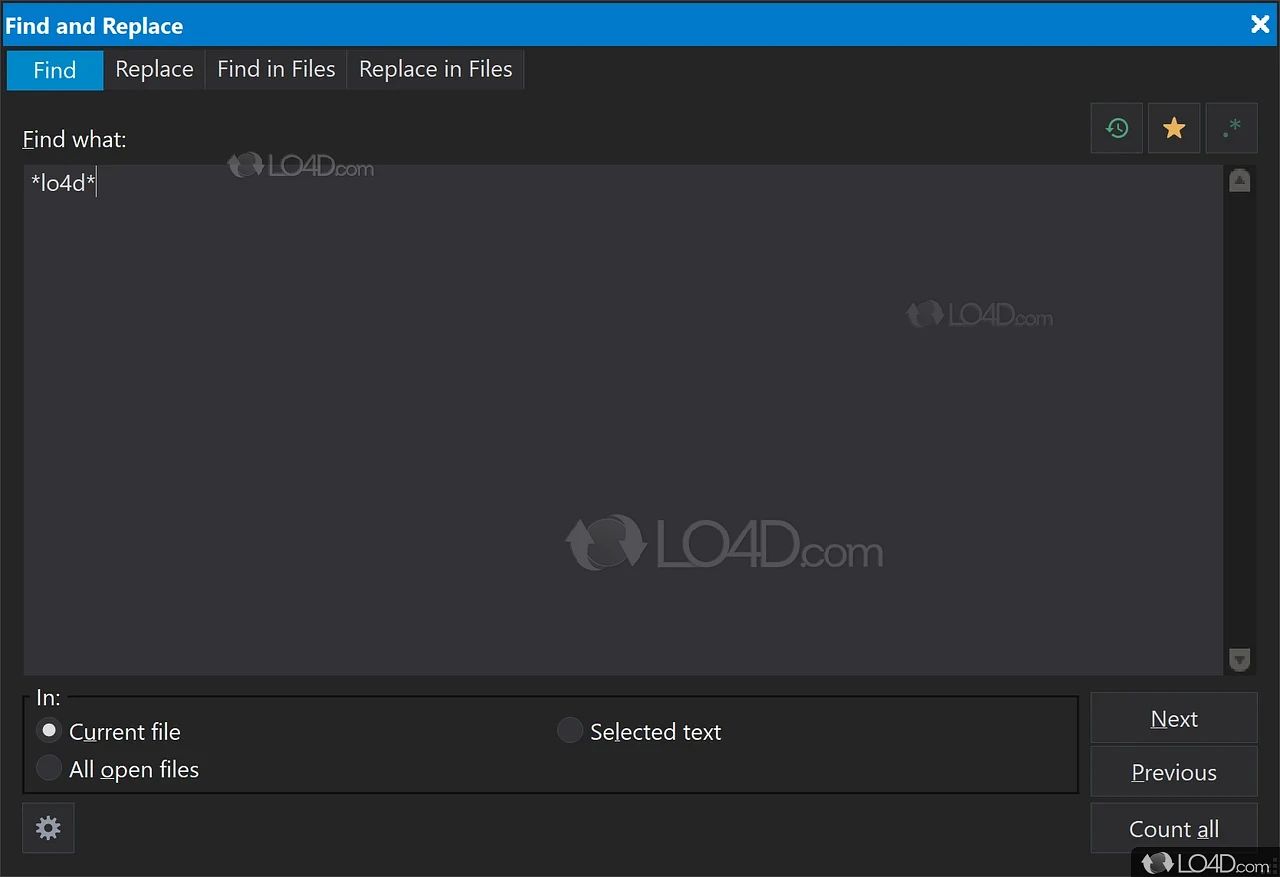1280x877 pixels.
Task: Click the Next button
Action: click(1174, 718)
